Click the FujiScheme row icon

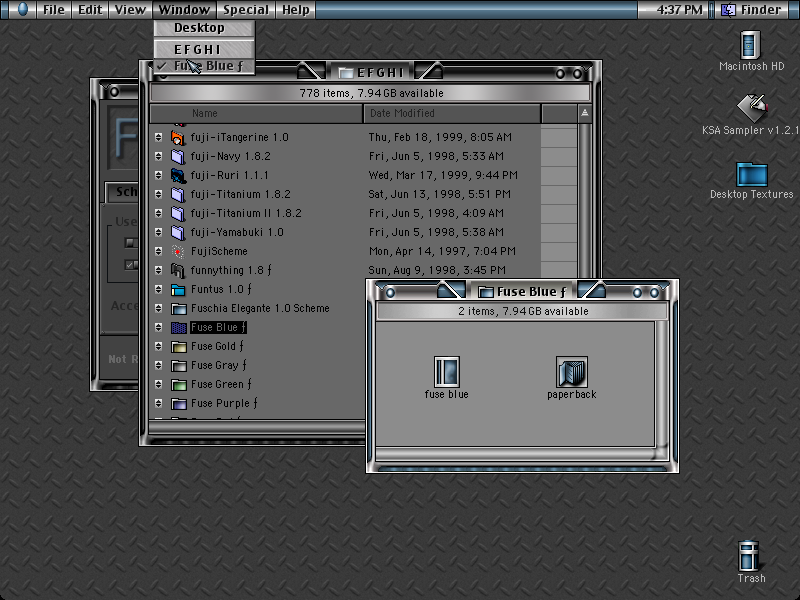pyautogui.click(x=178, y=251)
